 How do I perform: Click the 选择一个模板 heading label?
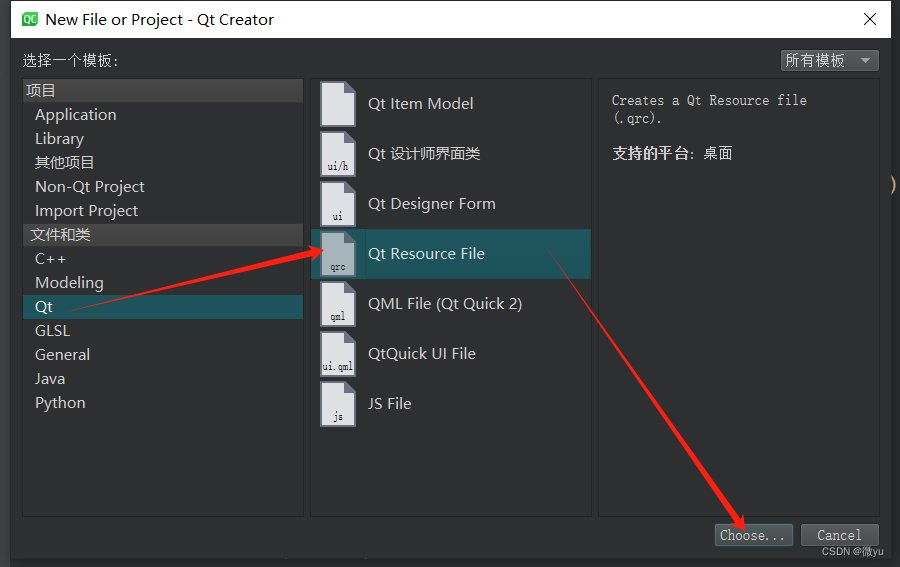(x=71, y=61)
